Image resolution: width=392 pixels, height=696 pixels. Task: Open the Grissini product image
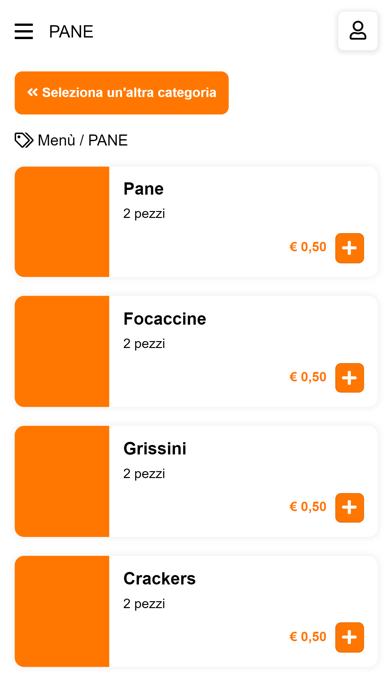(x=62, y=482)
